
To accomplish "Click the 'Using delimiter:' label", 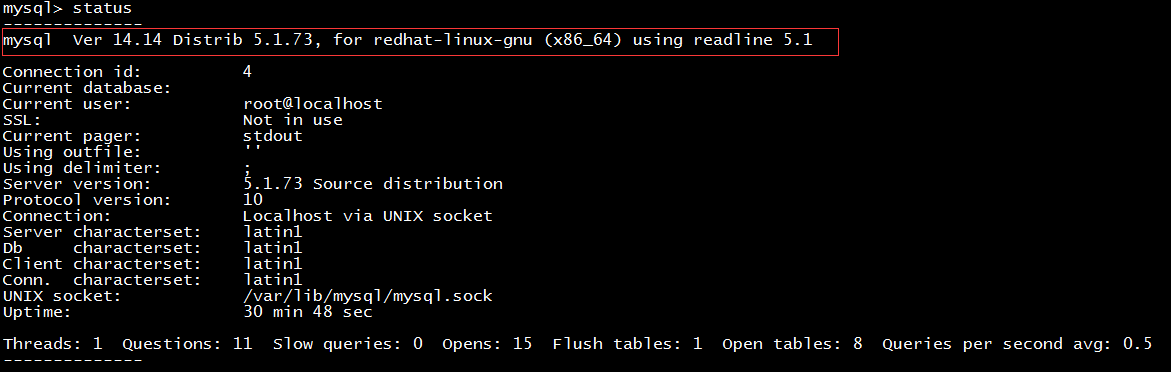I will (x=82, y=168).
